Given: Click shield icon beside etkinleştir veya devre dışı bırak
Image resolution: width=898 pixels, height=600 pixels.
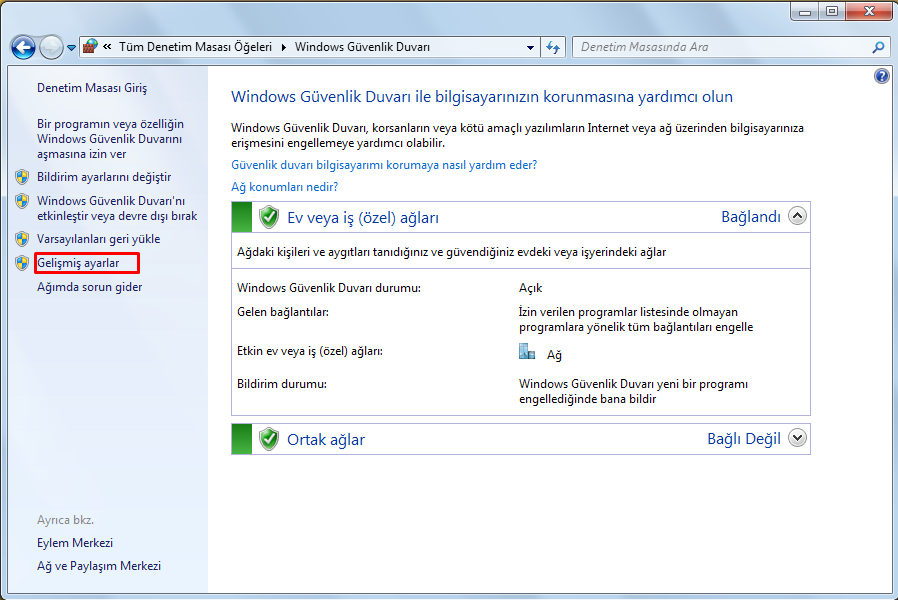Looking at the screenshot, I should [22, 201].
